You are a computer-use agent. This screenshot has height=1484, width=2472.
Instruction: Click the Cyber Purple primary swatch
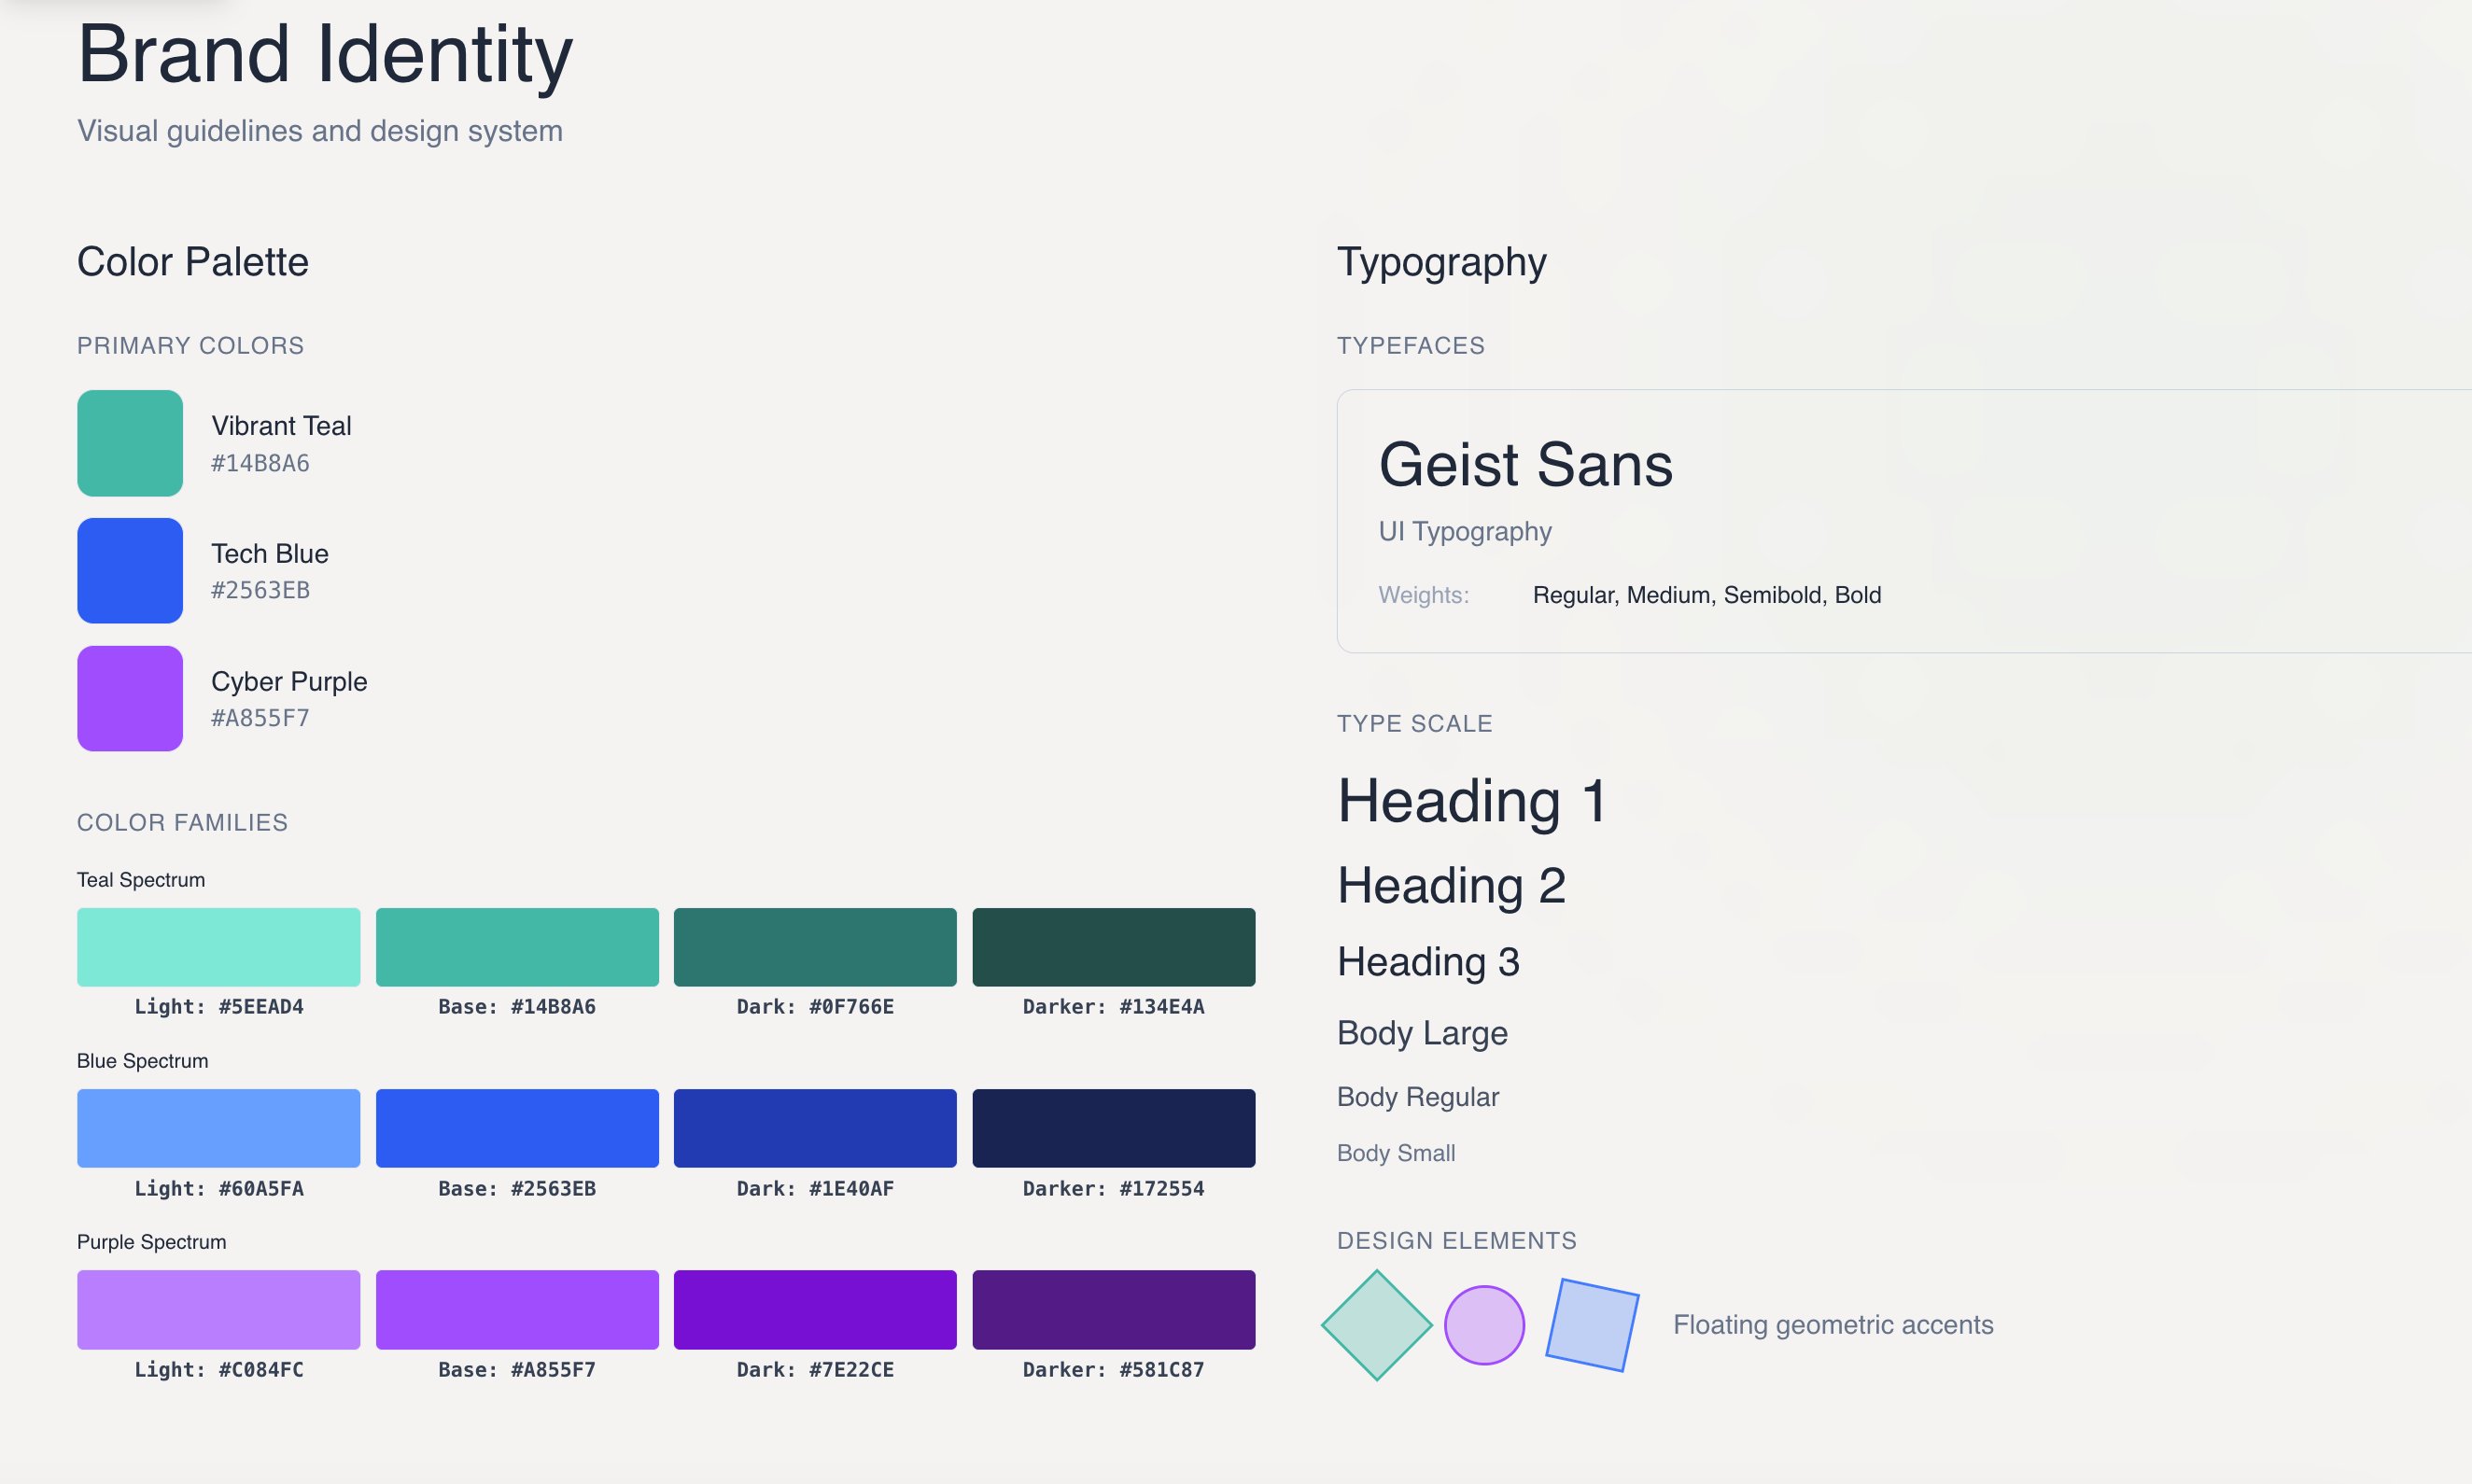click(x=130, y=699)
